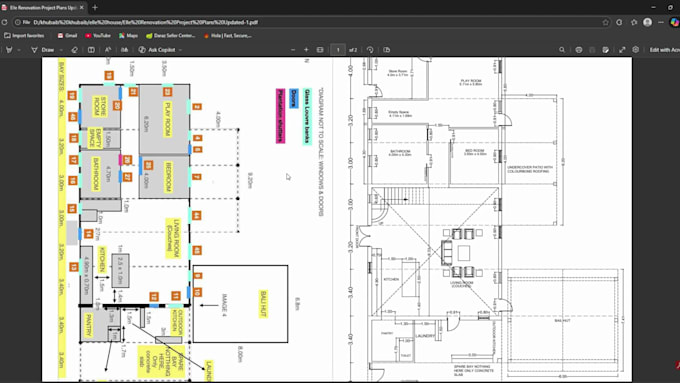Start Read aloud for the PDF

tap(108, 50)
